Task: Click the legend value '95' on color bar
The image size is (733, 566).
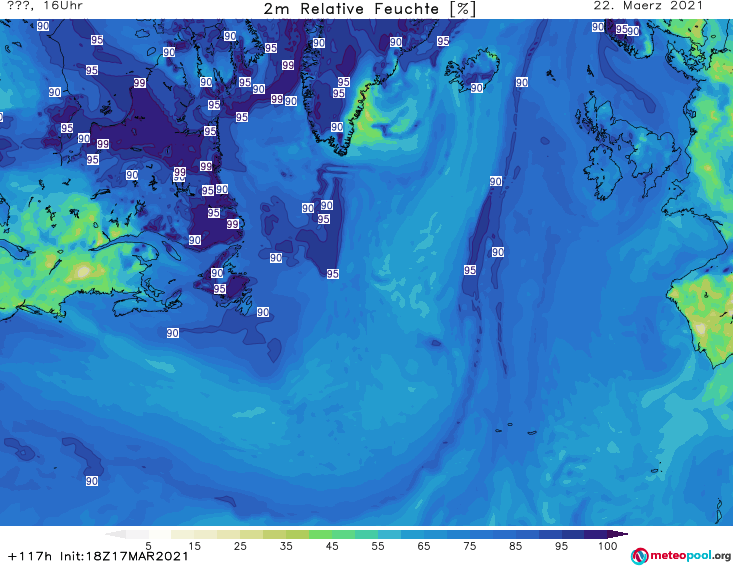Action: pos(561,546)
